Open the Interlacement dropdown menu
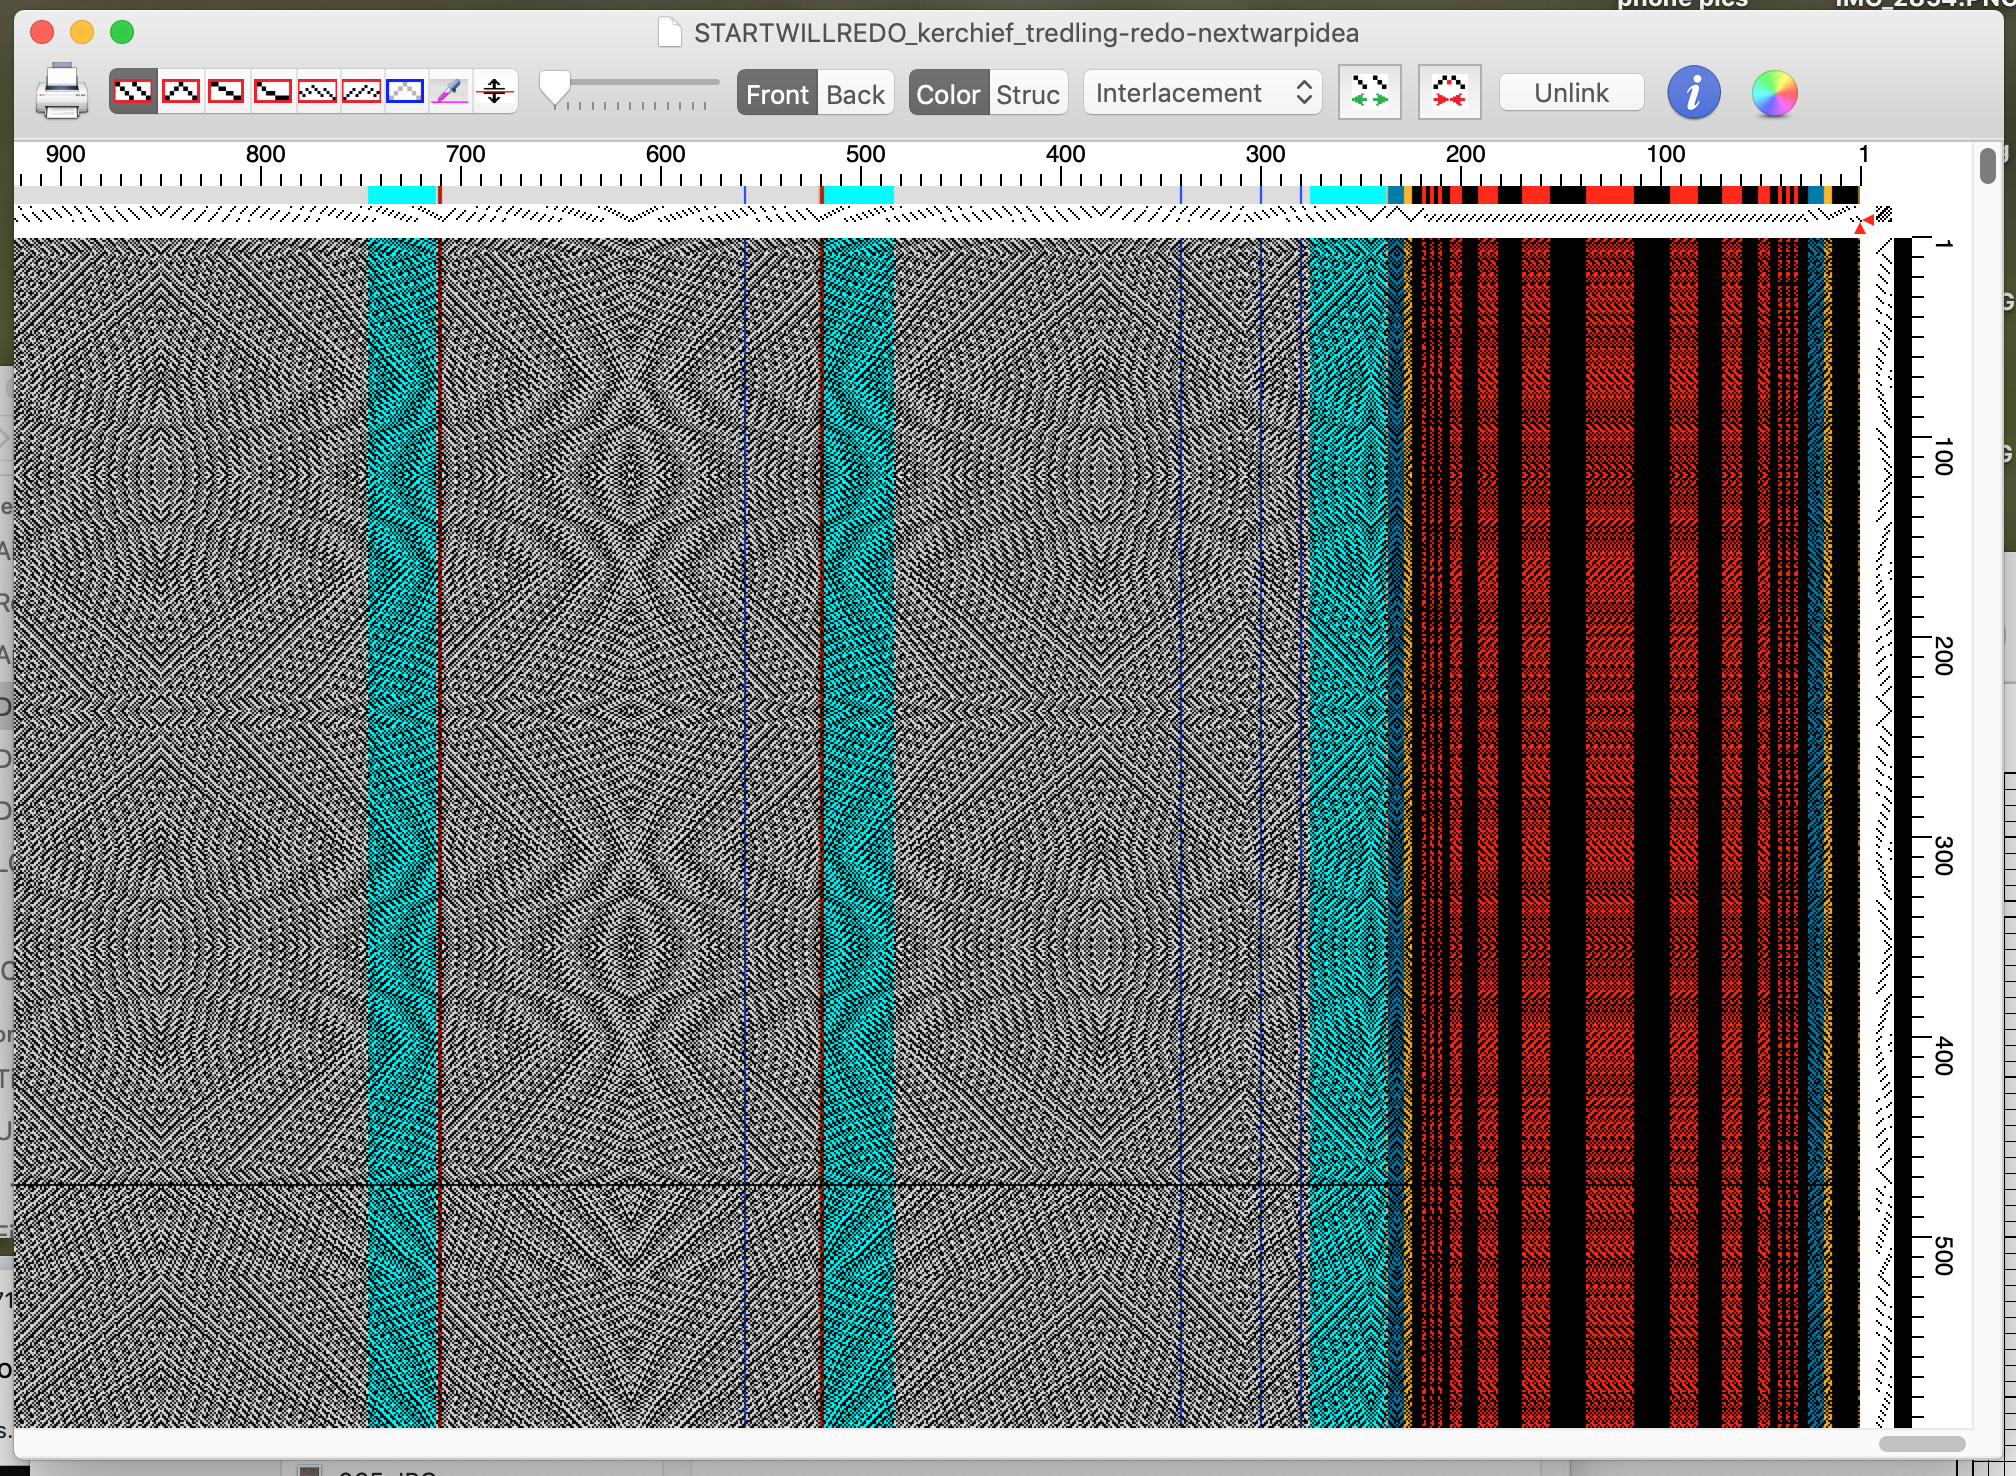Screen dimensions: 2016x1476 coord(1202,93)
